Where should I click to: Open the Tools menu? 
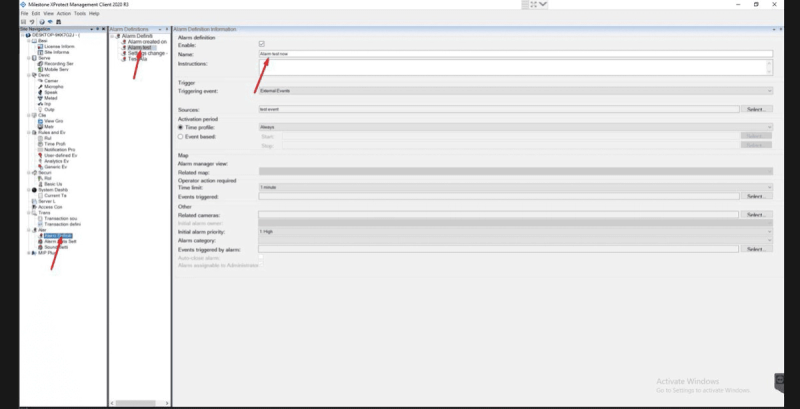(x=80, y=13)
